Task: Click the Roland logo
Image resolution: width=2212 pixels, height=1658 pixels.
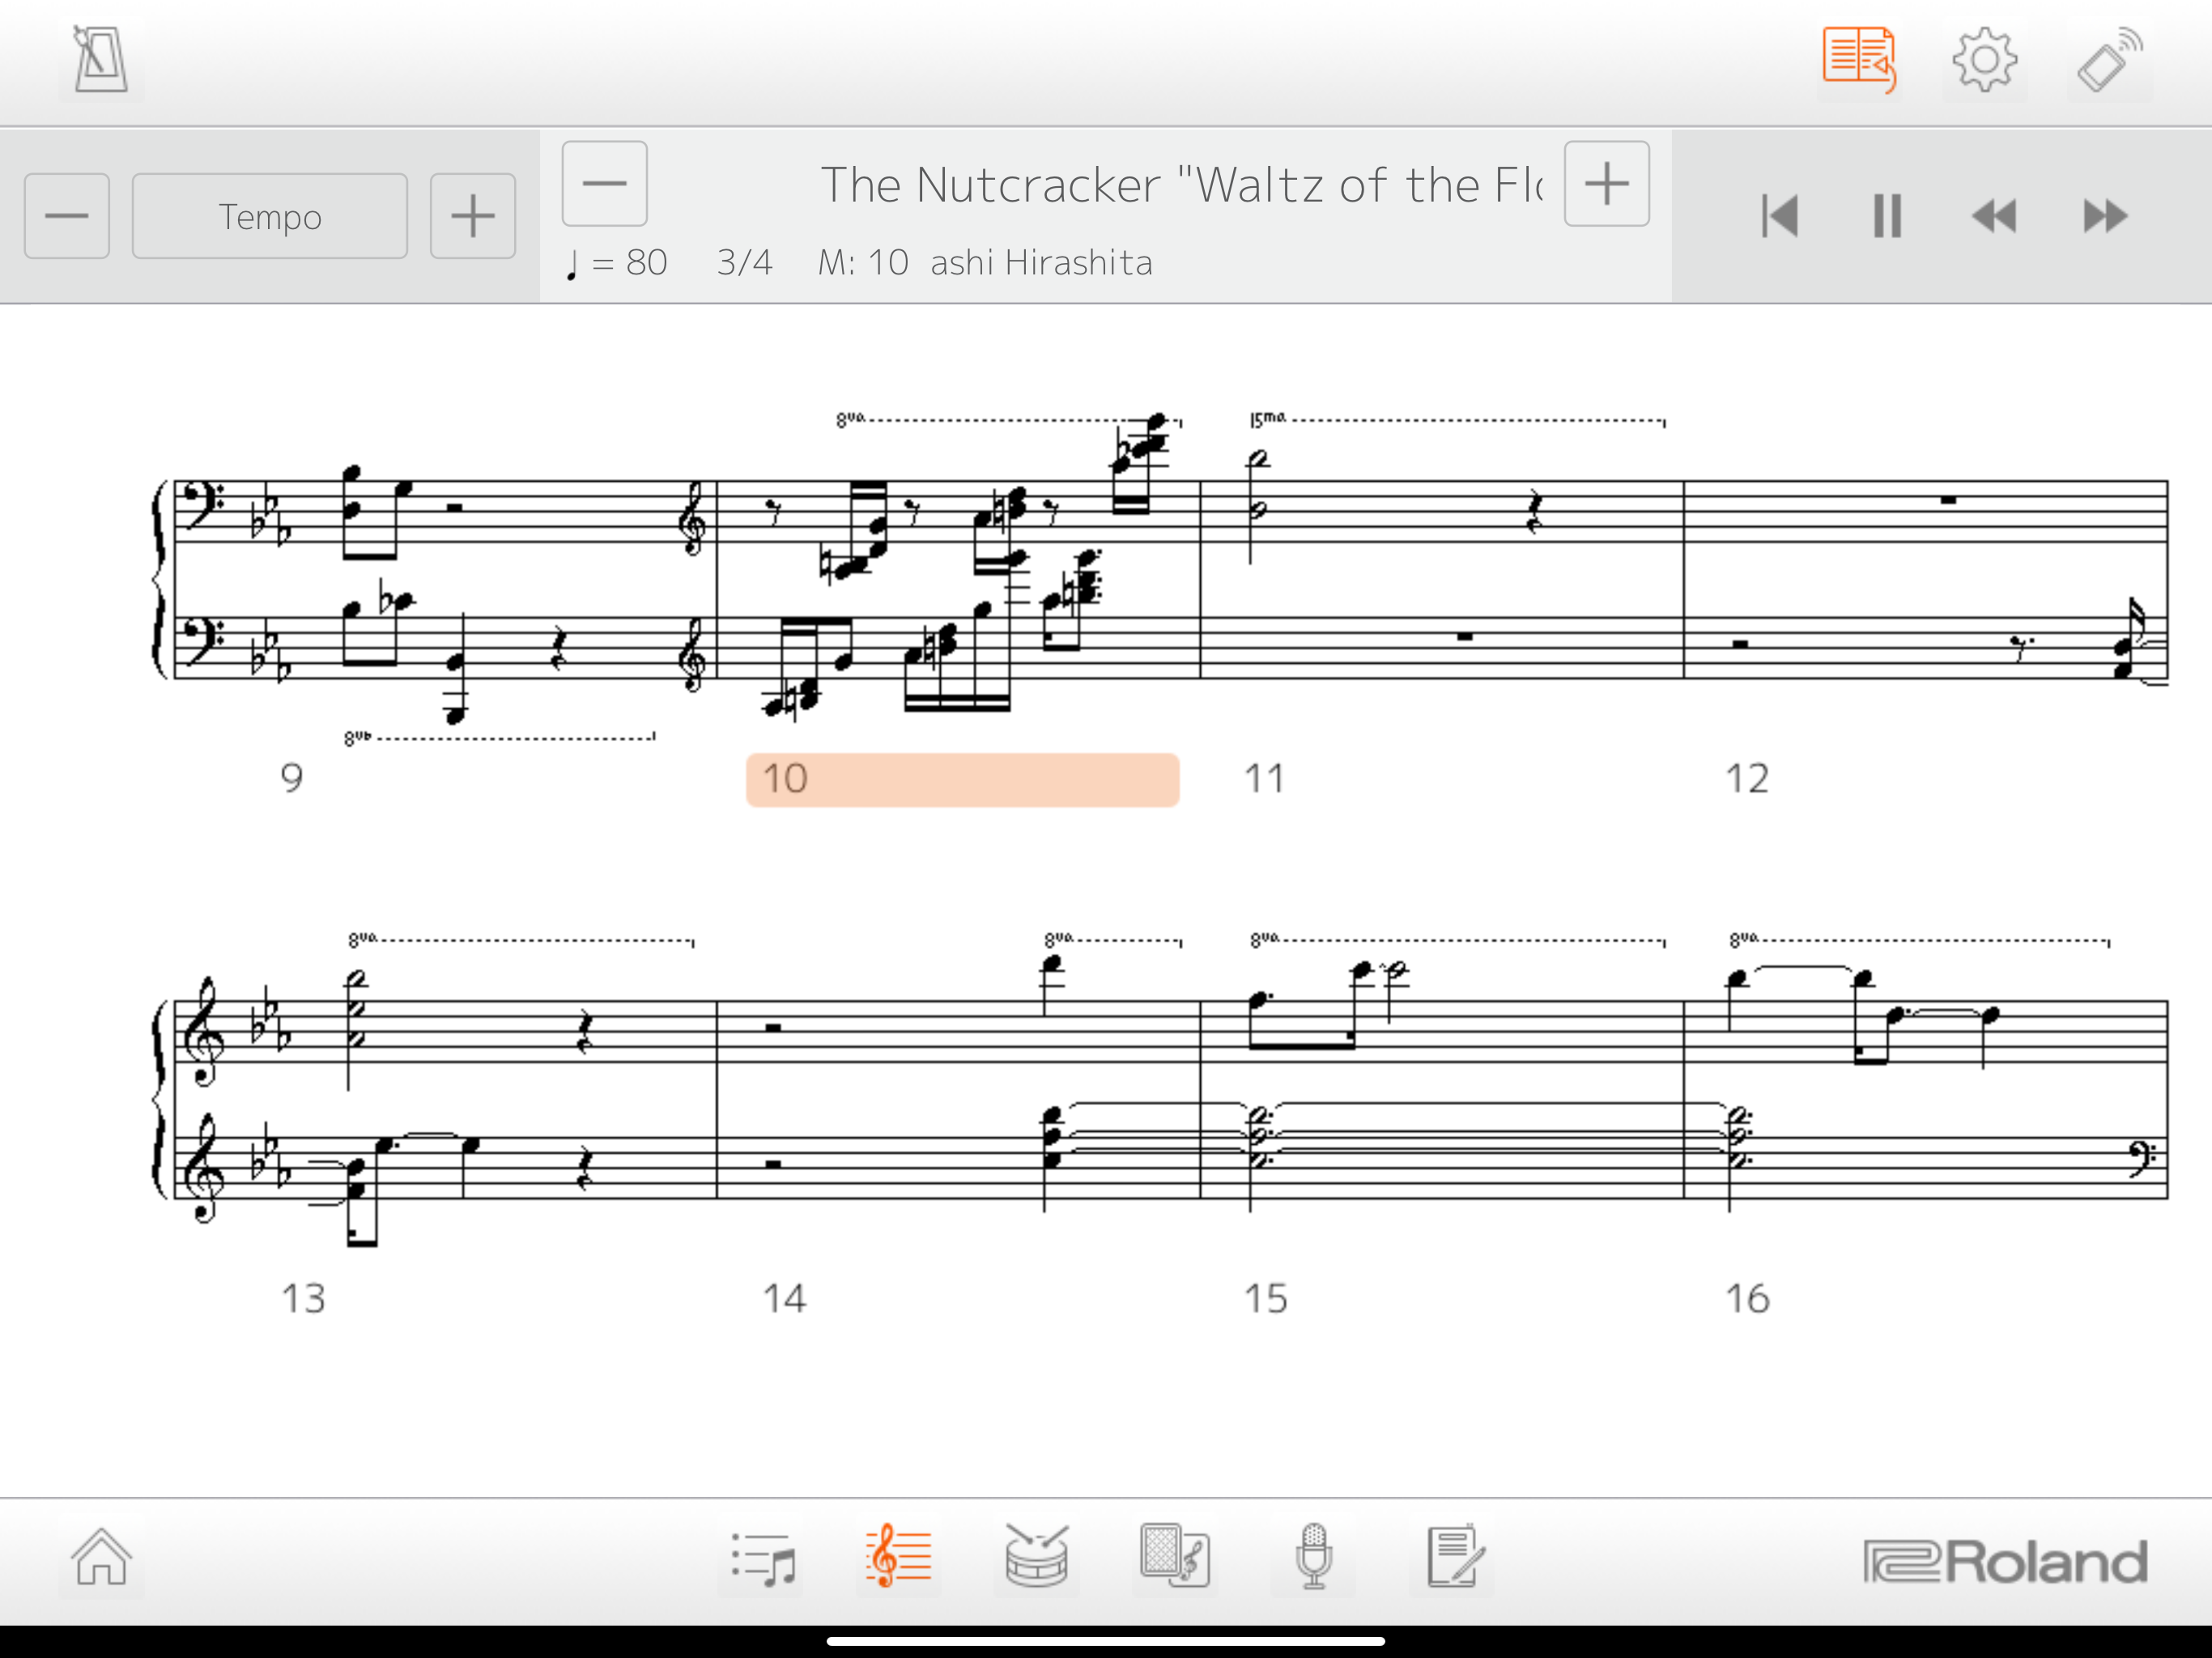Action: tap(2005, 1561)
